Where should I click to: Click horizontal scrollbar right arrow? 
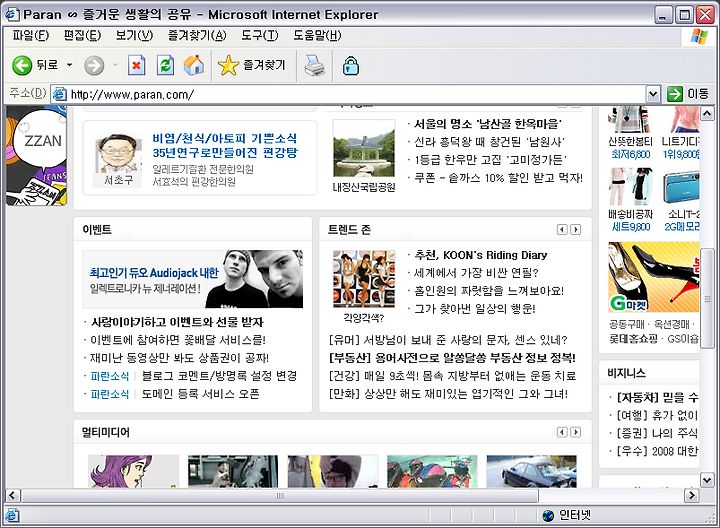click(x=691, y=495)
